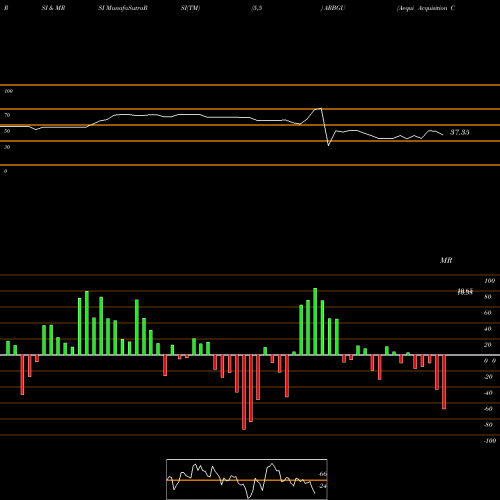
Task: Click the -60 label on MR scale
Action: tap(488, 409)
